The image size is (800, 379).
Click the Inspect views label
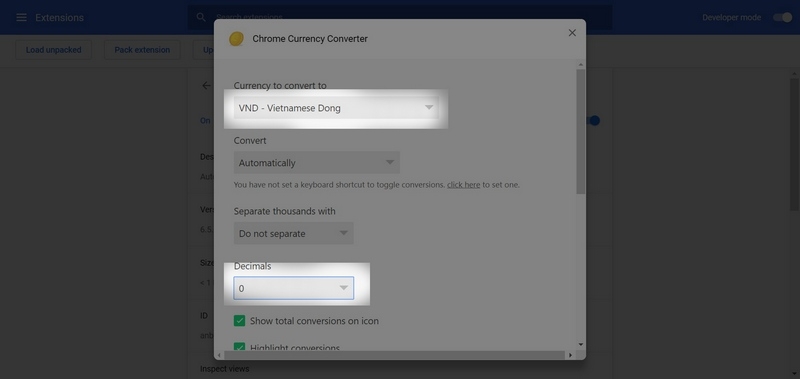tap(224, 368)
